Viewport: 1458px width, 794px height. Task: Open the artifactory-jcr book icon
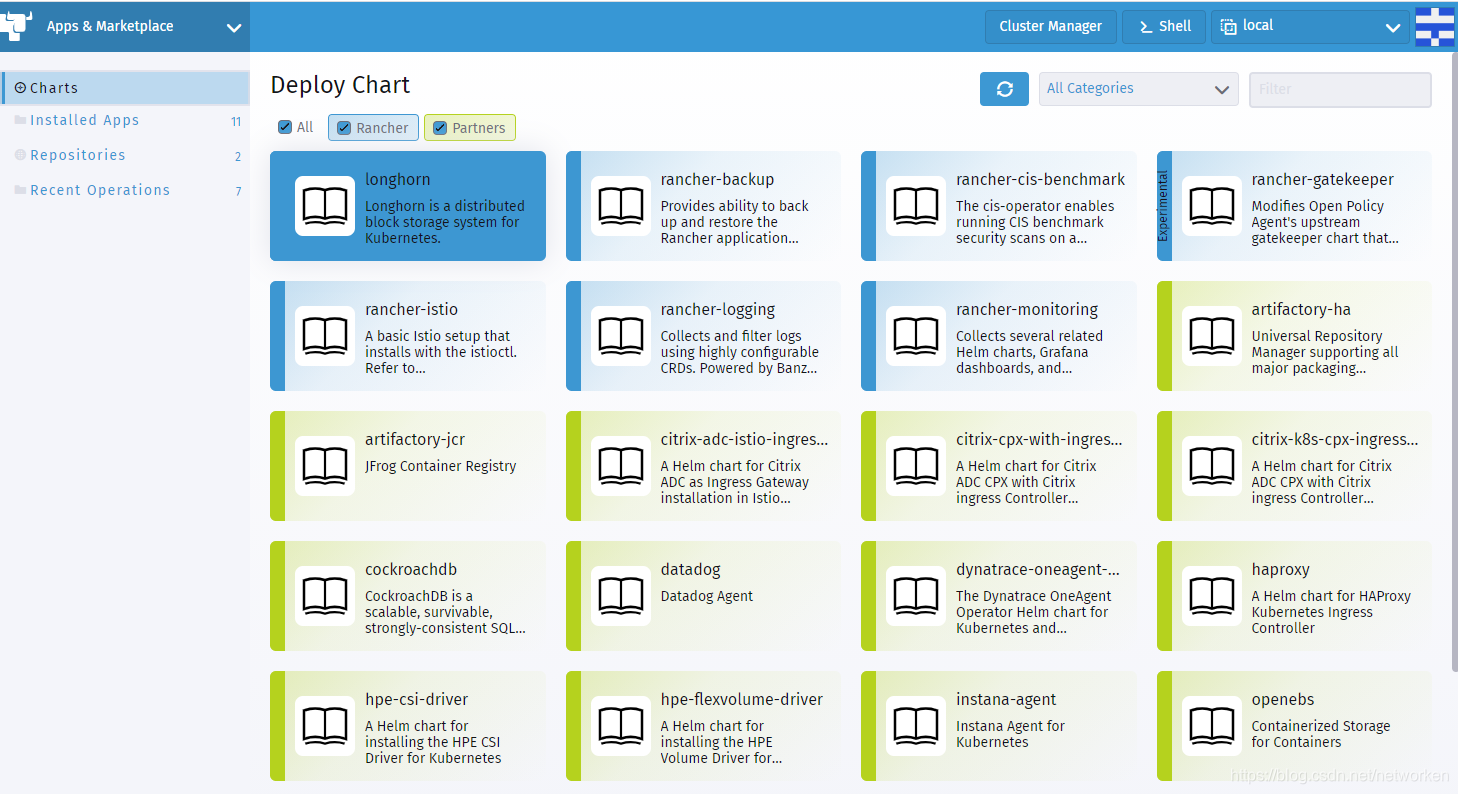click(325, 466)
